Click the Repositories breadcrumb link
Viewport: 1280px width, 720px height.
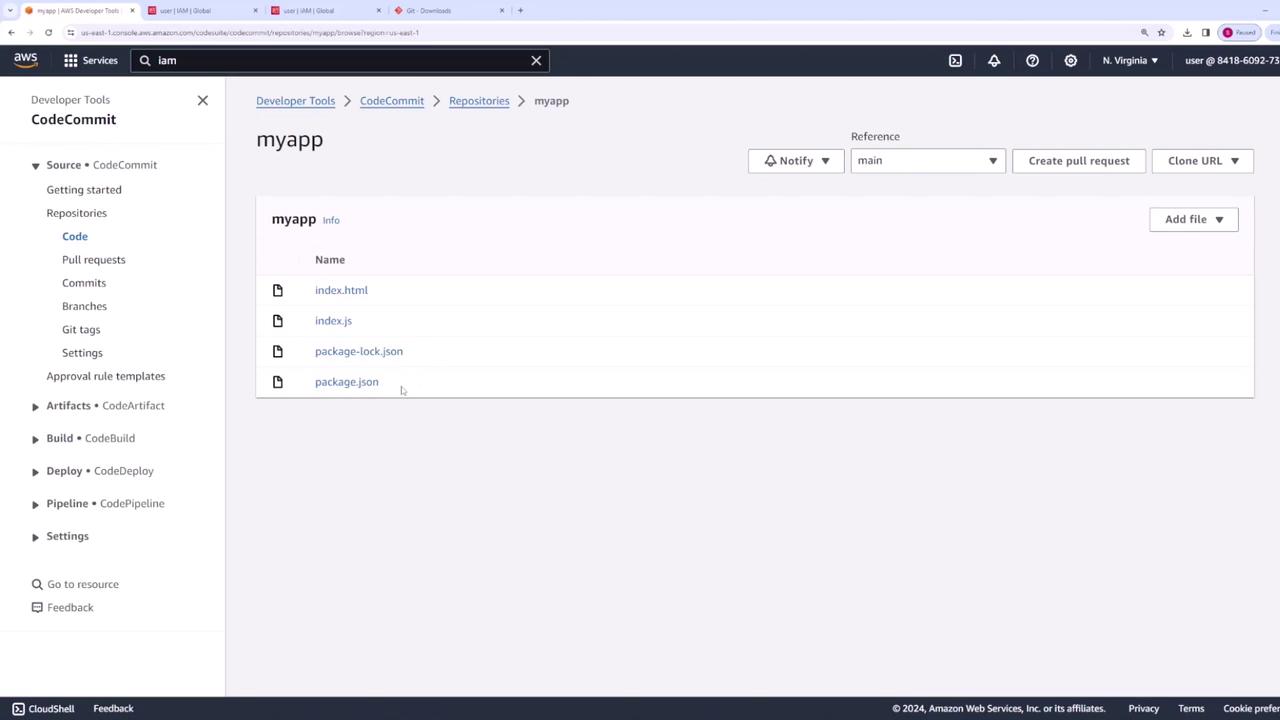[479, 101]
